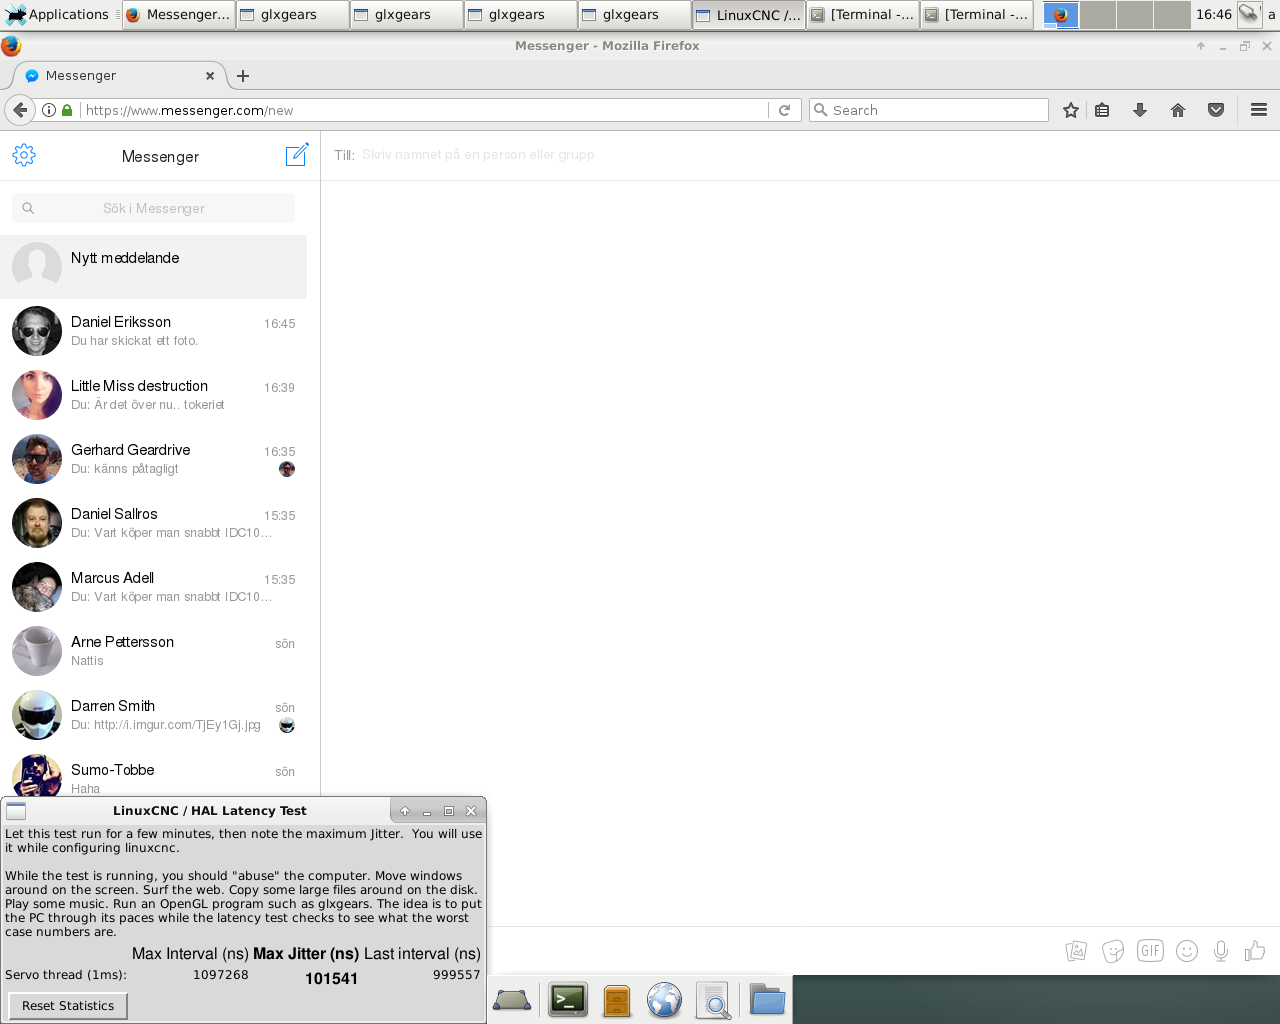Select Messenger taskbar window button
Screen dimensions: 1280x1024
point(179,15)
